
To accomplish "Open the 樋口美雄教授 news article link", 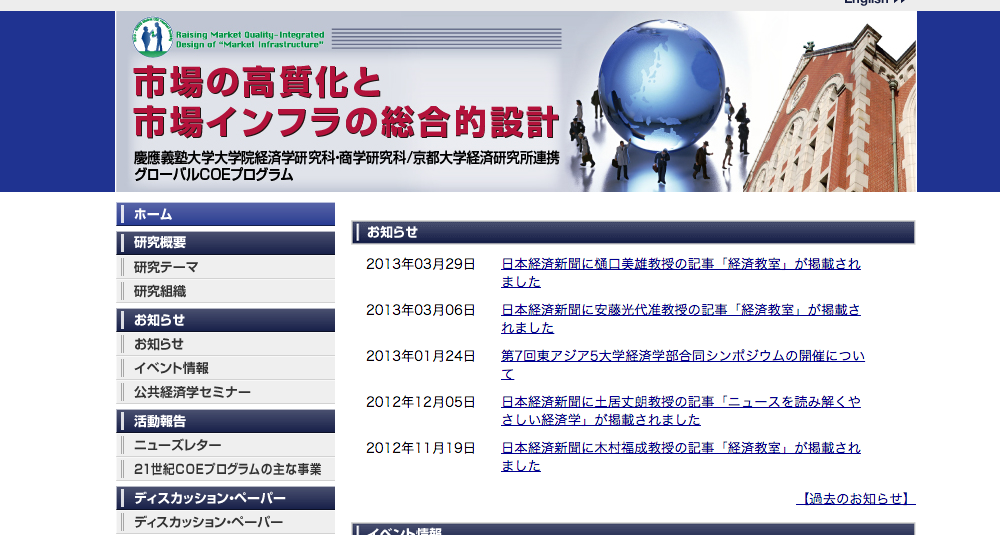I will (x=680, y=273).
